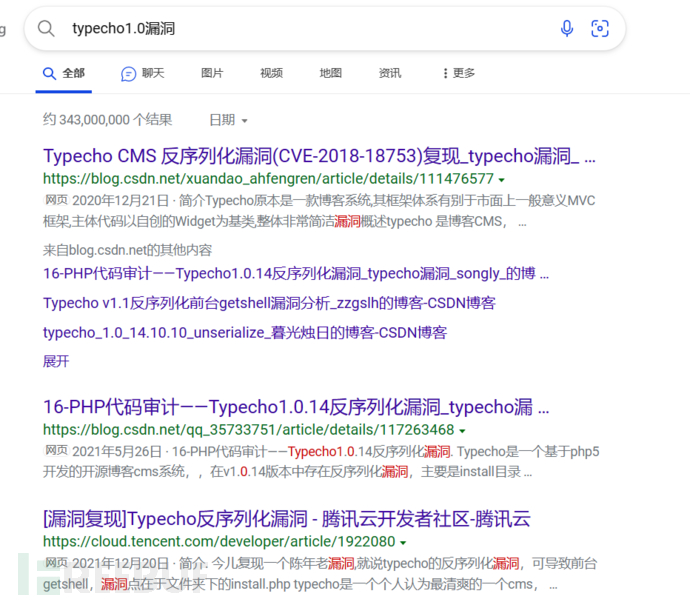Switch to the 视频 tab
The height and width of the screenshot is (602, 690).
[272, 73]
